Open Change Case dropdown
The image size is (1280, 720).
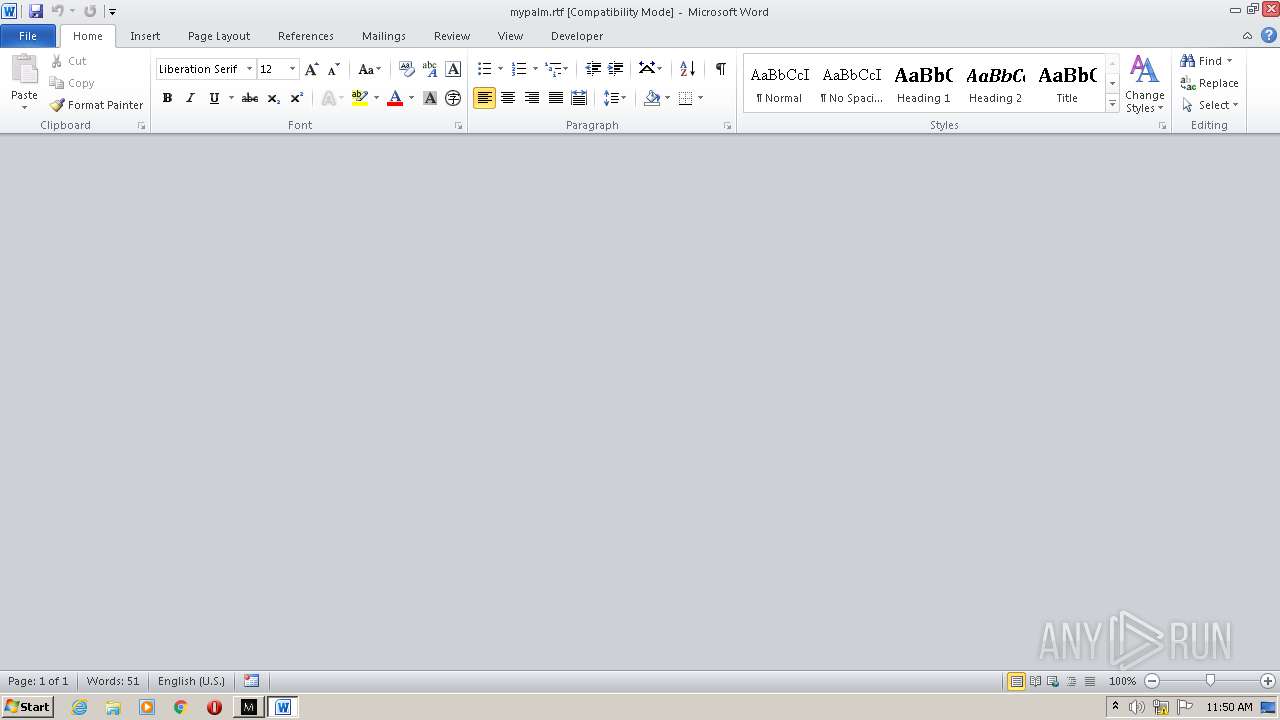pos(369,69)
